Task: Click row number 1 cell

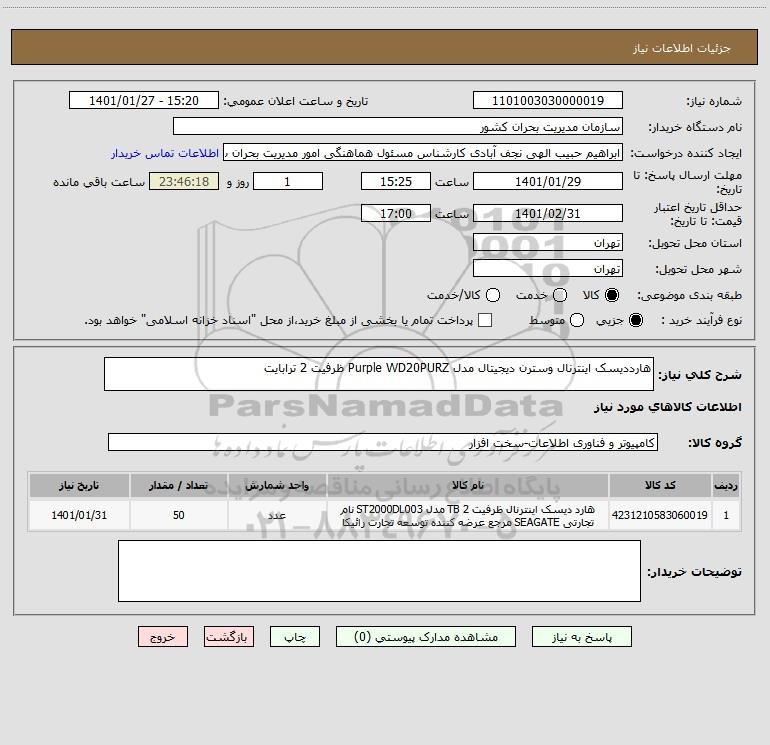Action: pyautogui.click(x=726, y=515)
